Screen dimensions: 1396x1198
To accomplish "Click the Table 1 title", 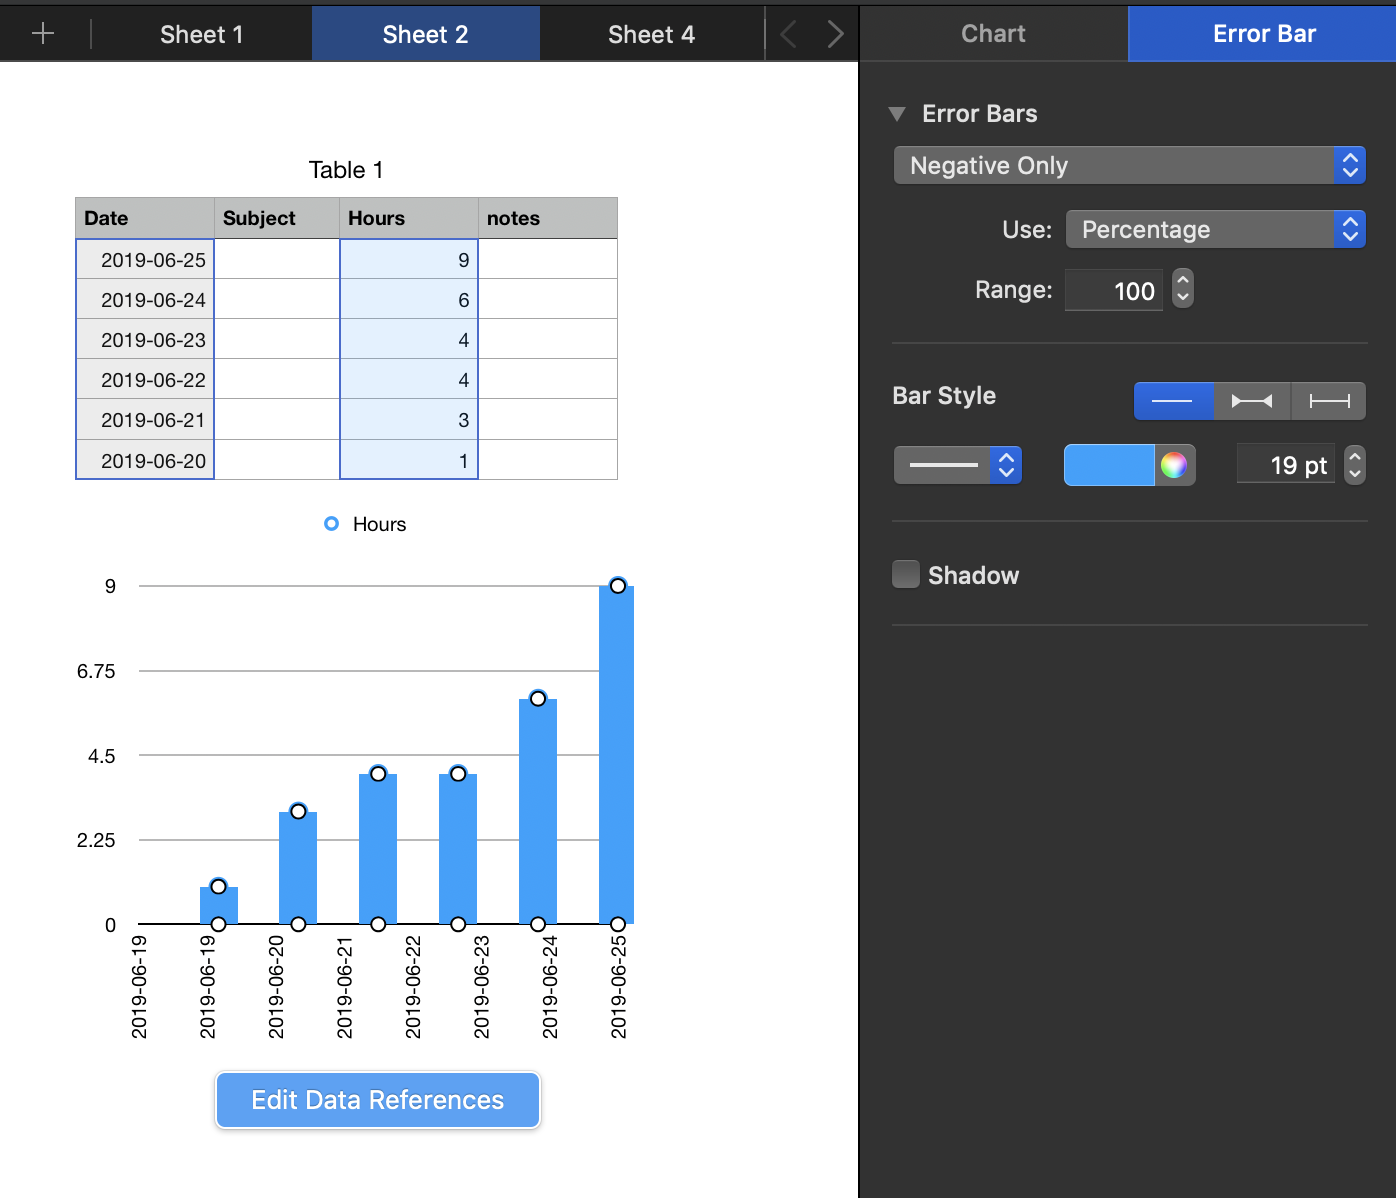I will (346, 170).
